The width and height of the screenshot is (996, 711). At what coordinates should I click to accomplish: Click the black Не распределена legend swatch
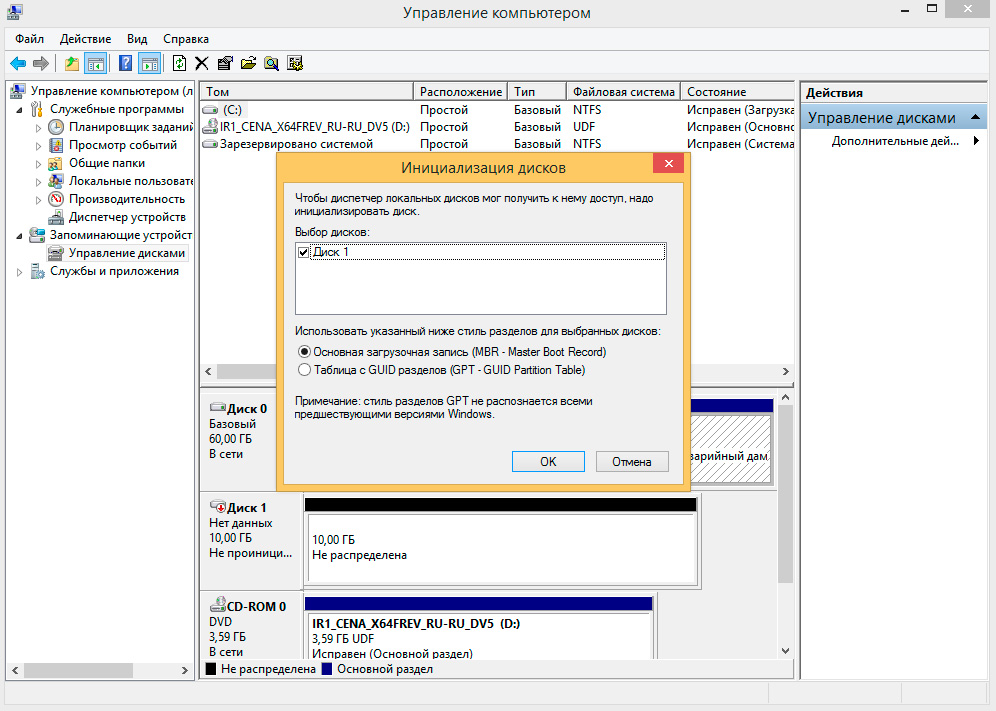pos(211,669)
